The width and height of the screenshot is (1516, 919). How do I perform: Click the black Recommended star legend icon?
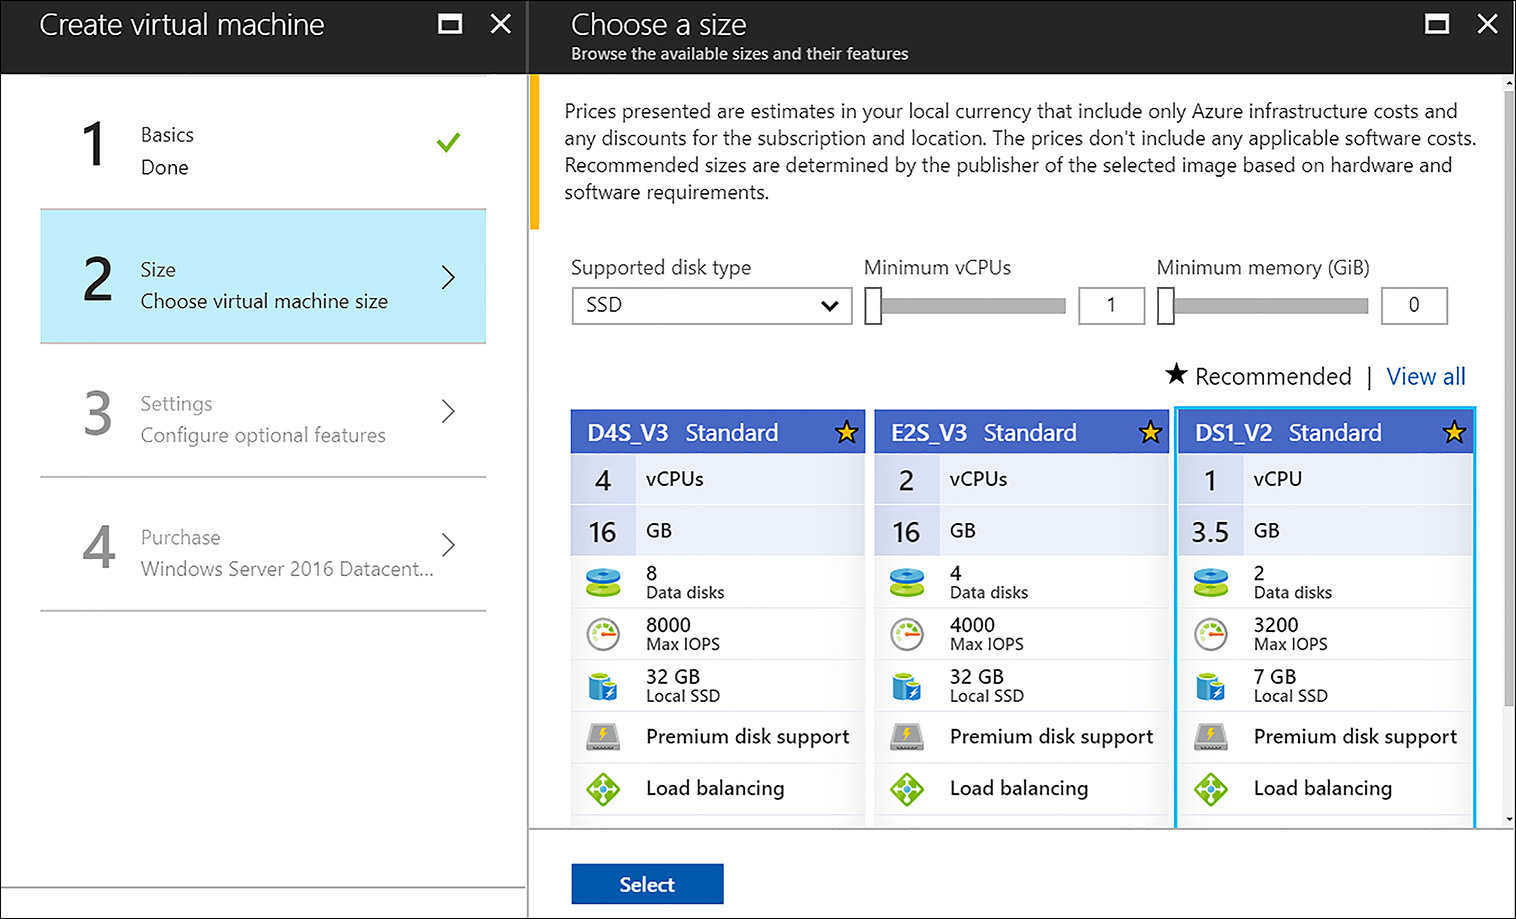coord(1176,374)
